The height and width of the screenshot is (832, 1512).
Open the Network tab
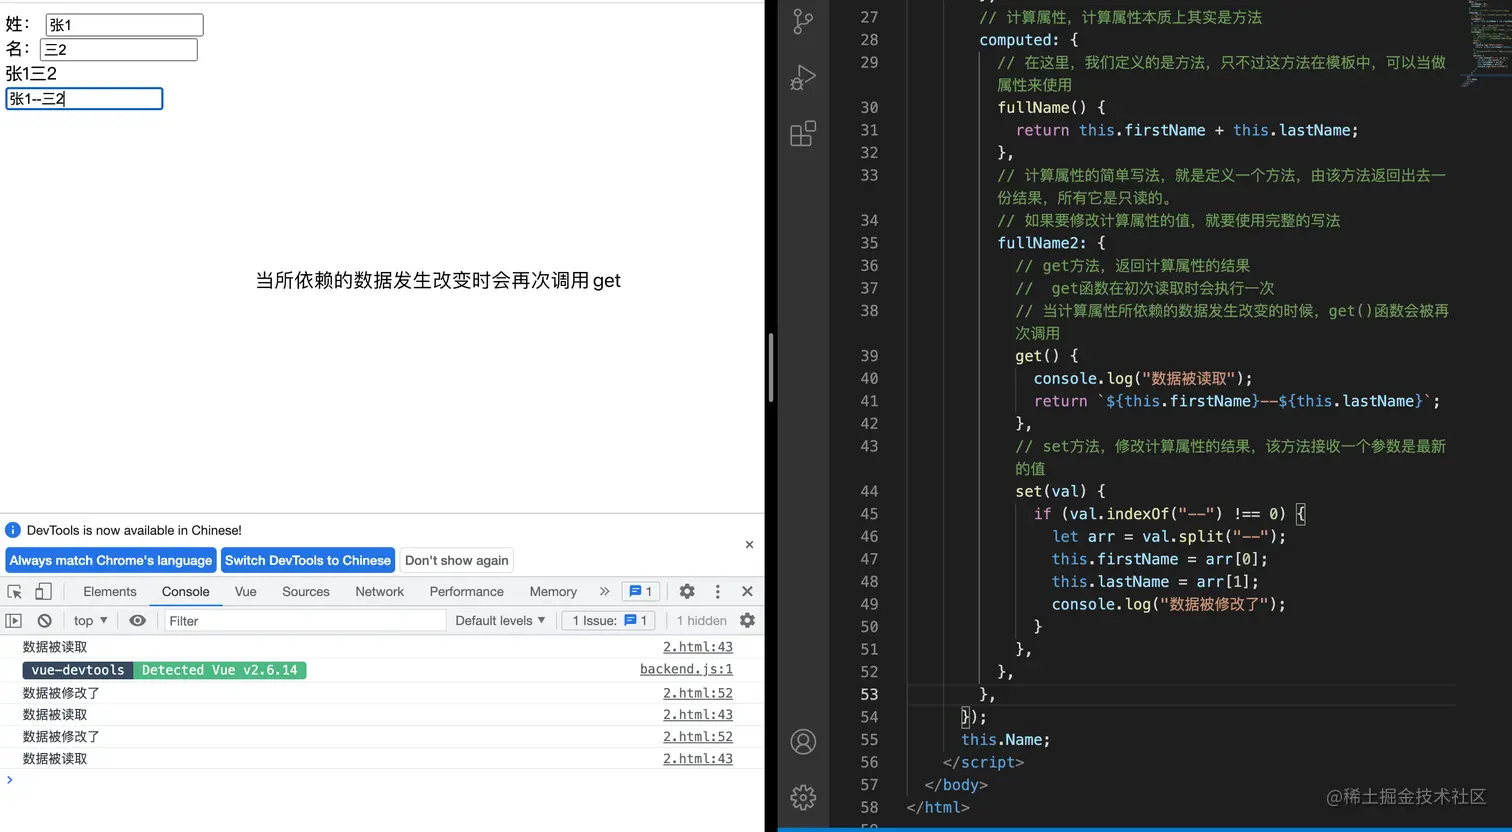tap(380, 592)
